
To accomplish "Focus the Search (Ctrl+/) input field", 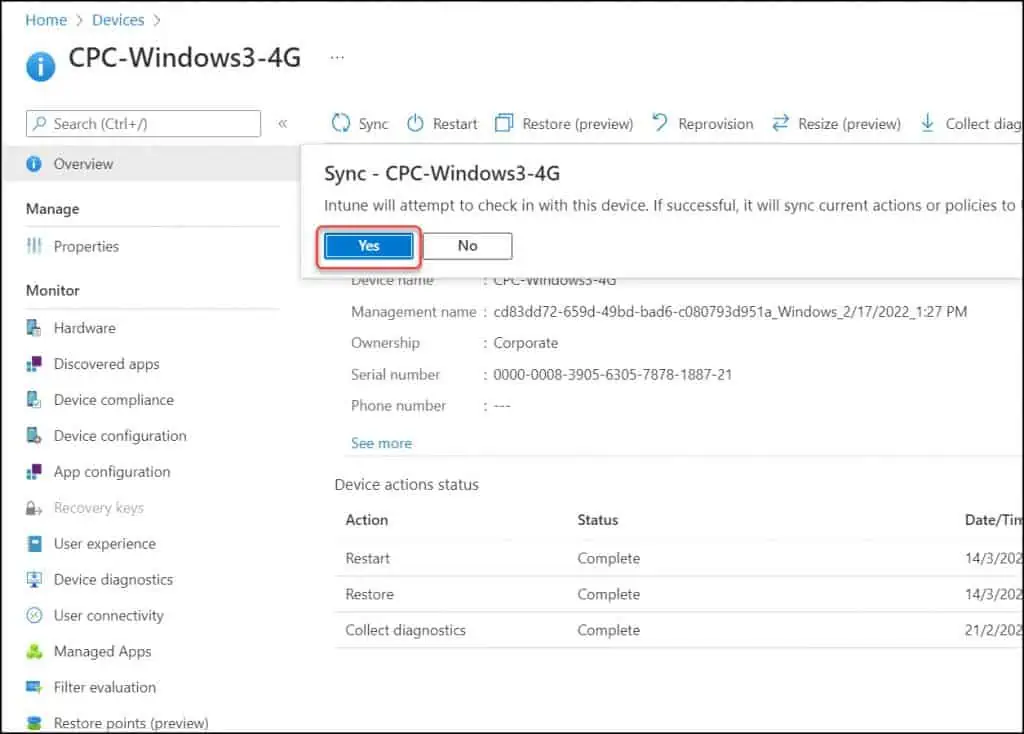I will point(144,123).
